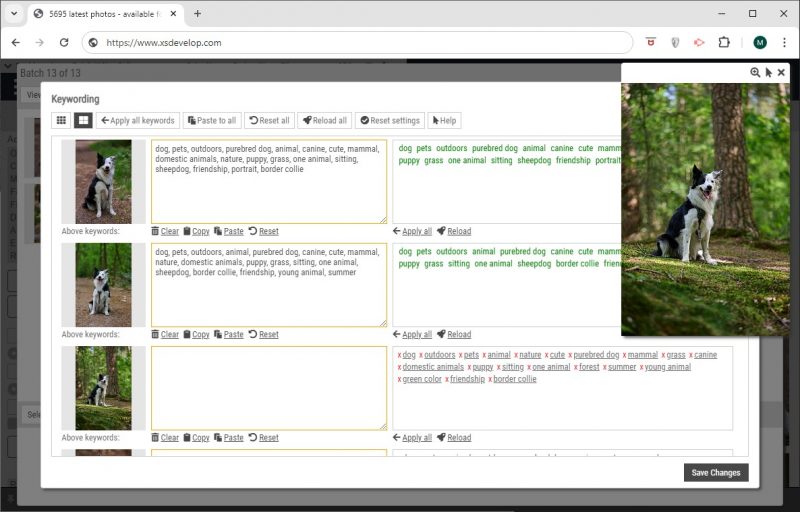The height and width of the screenshot is (512, 800).
Task: Close the image preview popup
Action: point(781,73)
